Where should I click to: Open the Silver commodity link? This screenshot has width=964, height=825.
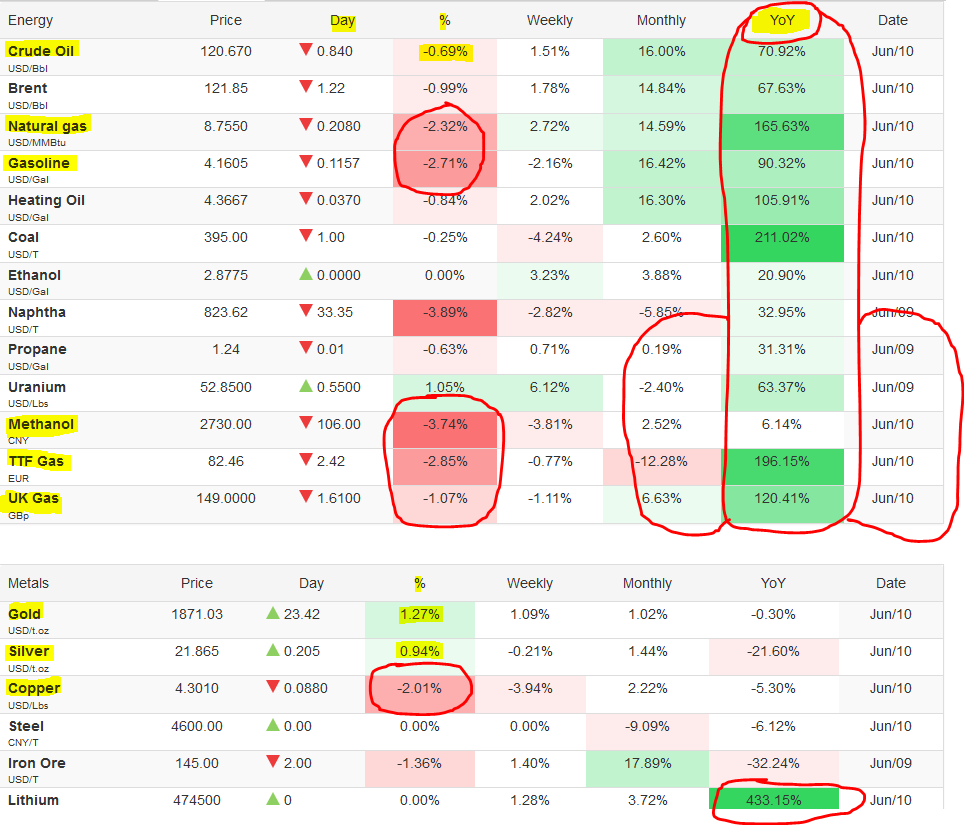pos(28,651)
